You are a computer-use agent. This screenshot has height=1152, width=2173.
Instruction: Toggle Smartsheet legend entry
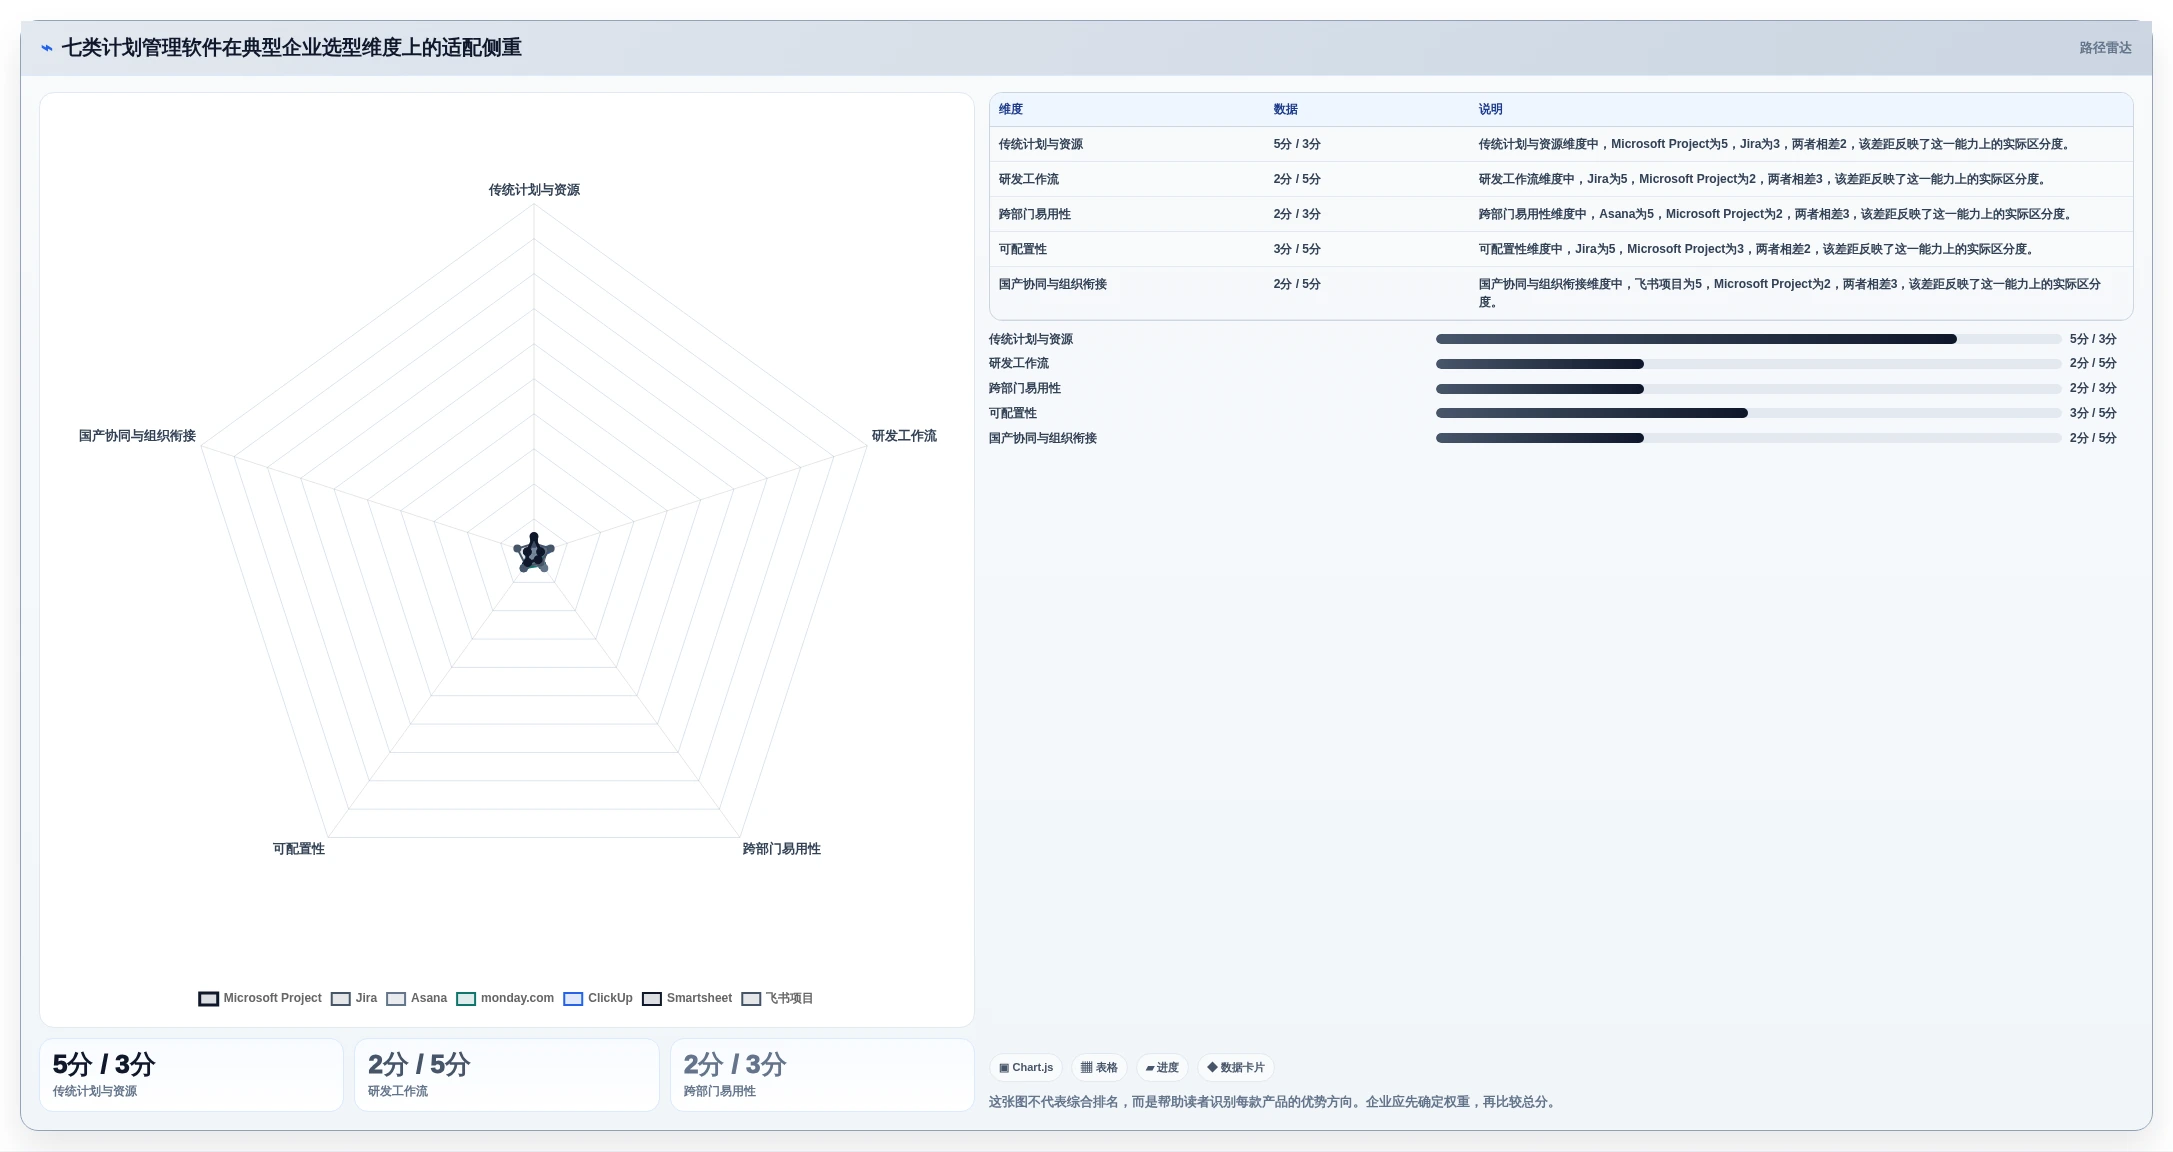pos(687,998)
